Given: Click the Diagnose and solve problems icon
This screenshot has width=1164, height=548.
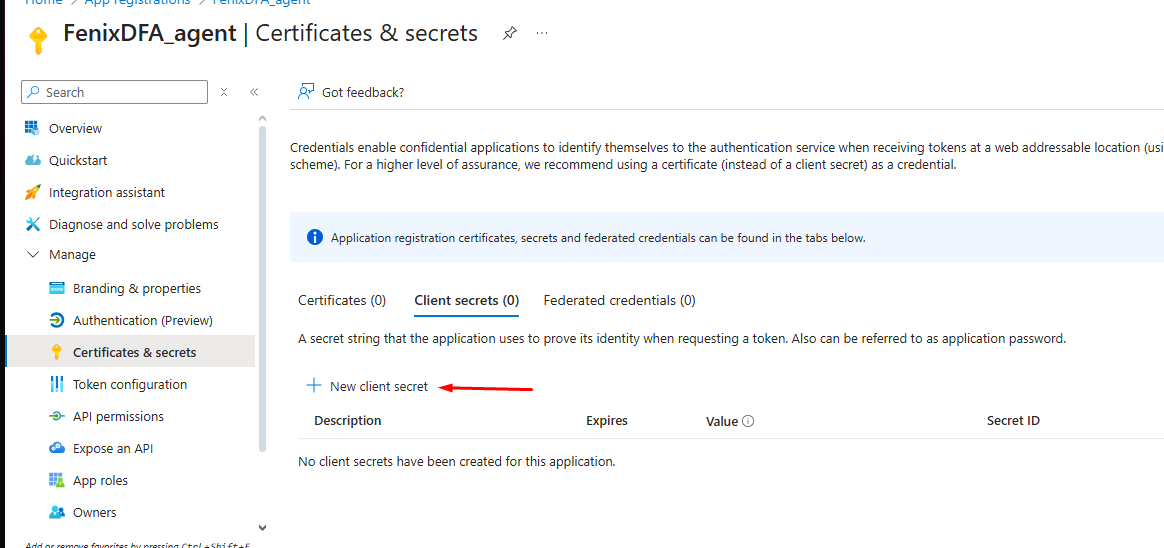Looking at the screenshot, I should [x=32, y=224].
